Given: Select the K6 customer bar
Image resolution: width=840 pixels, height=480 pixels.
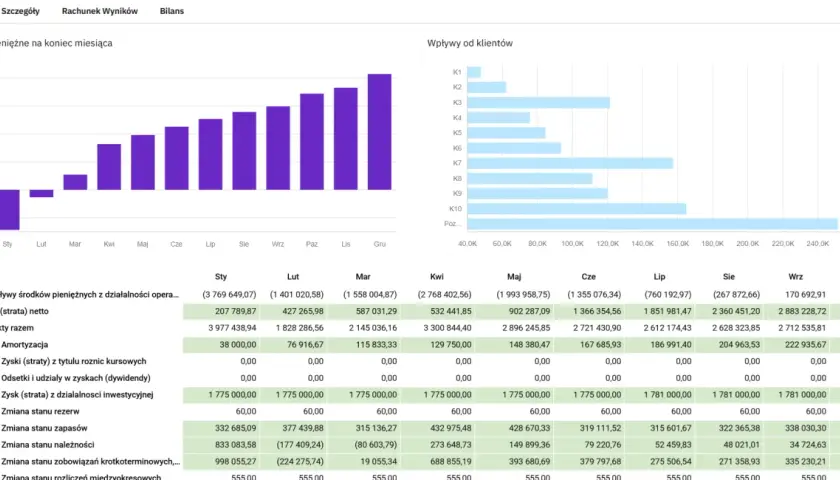Looking at the screenshot, I should pos(514,148).
